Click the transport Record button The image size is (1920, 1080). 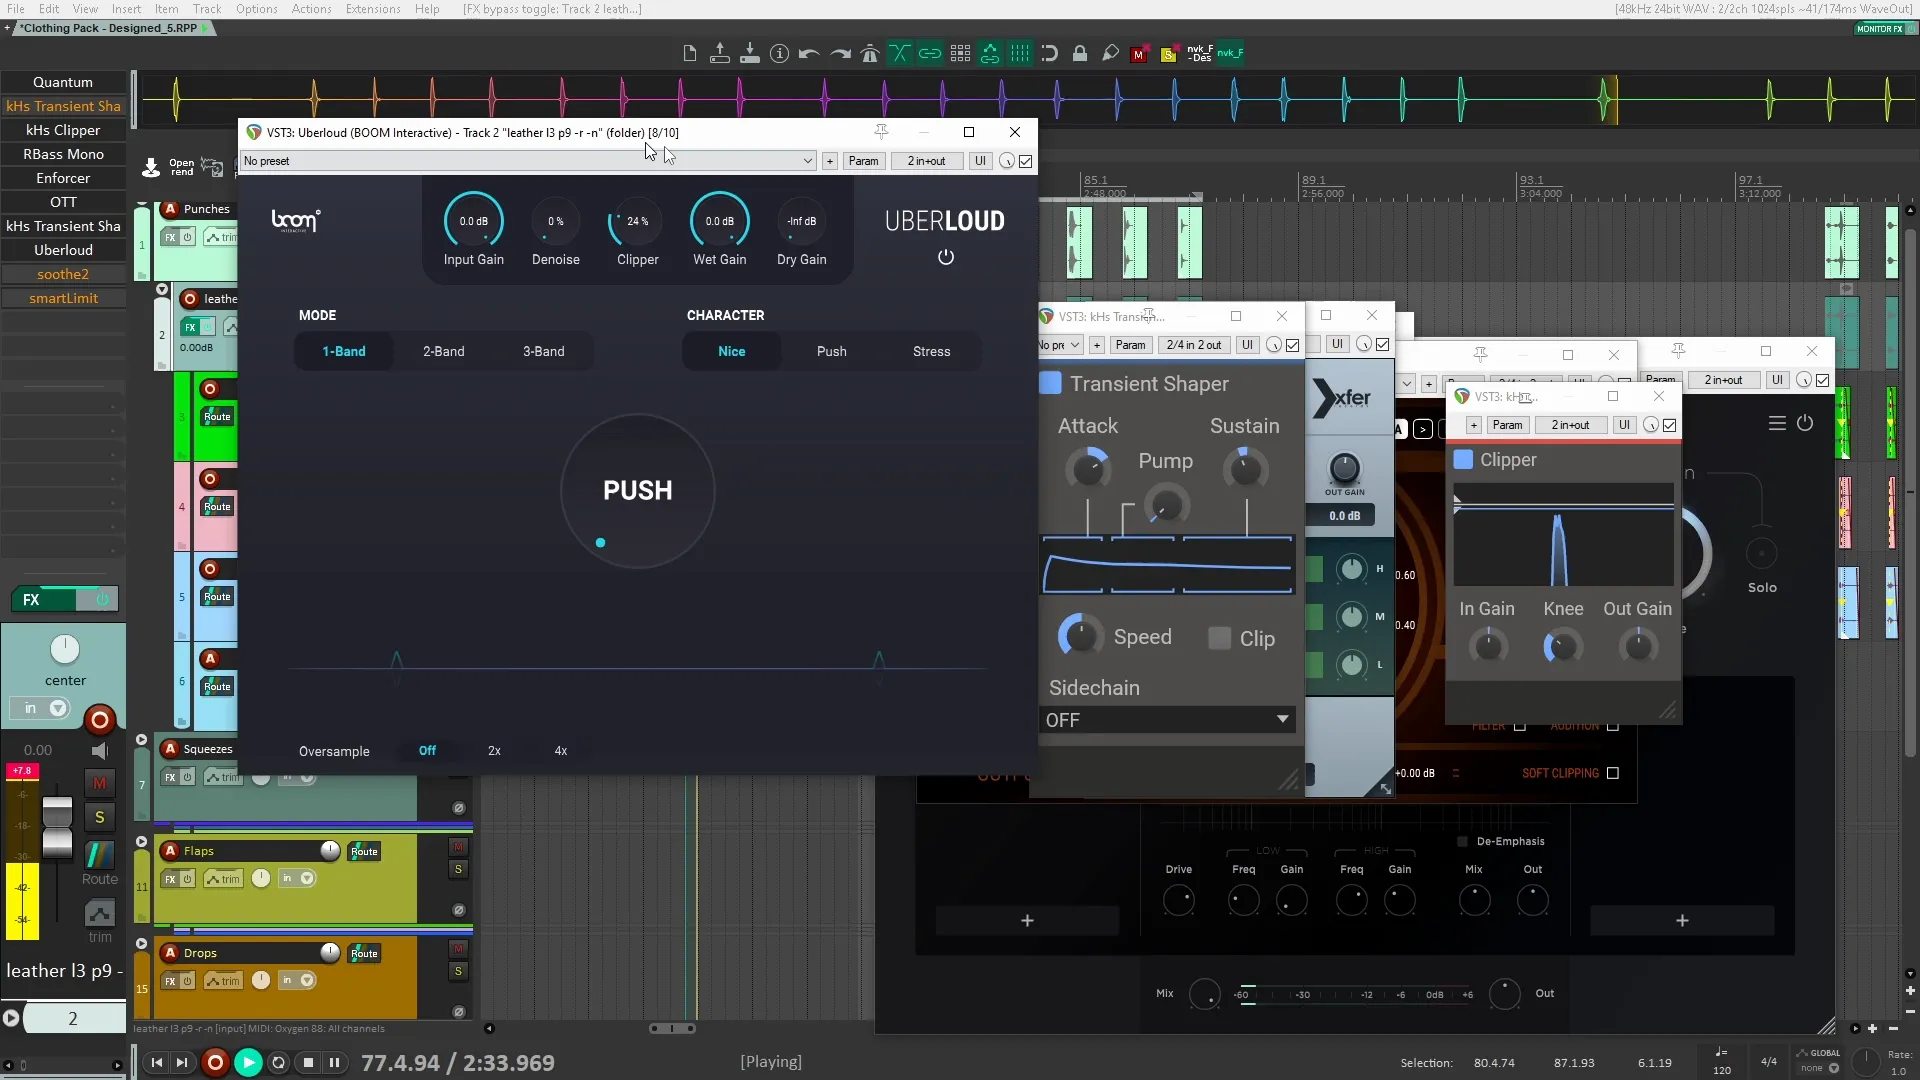pos(215,1062)
